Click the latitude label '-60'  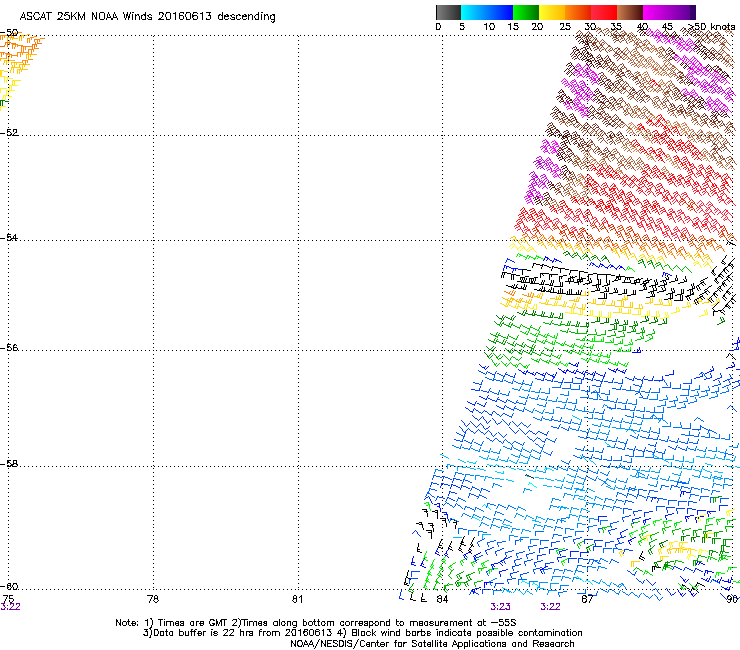[x=9, y=587]
